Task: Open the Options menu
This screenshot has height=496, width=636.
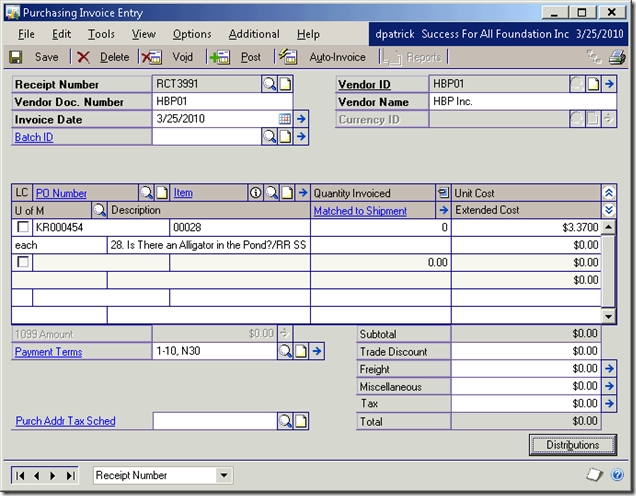Action: pyautogui.click(x=192, y=34)
